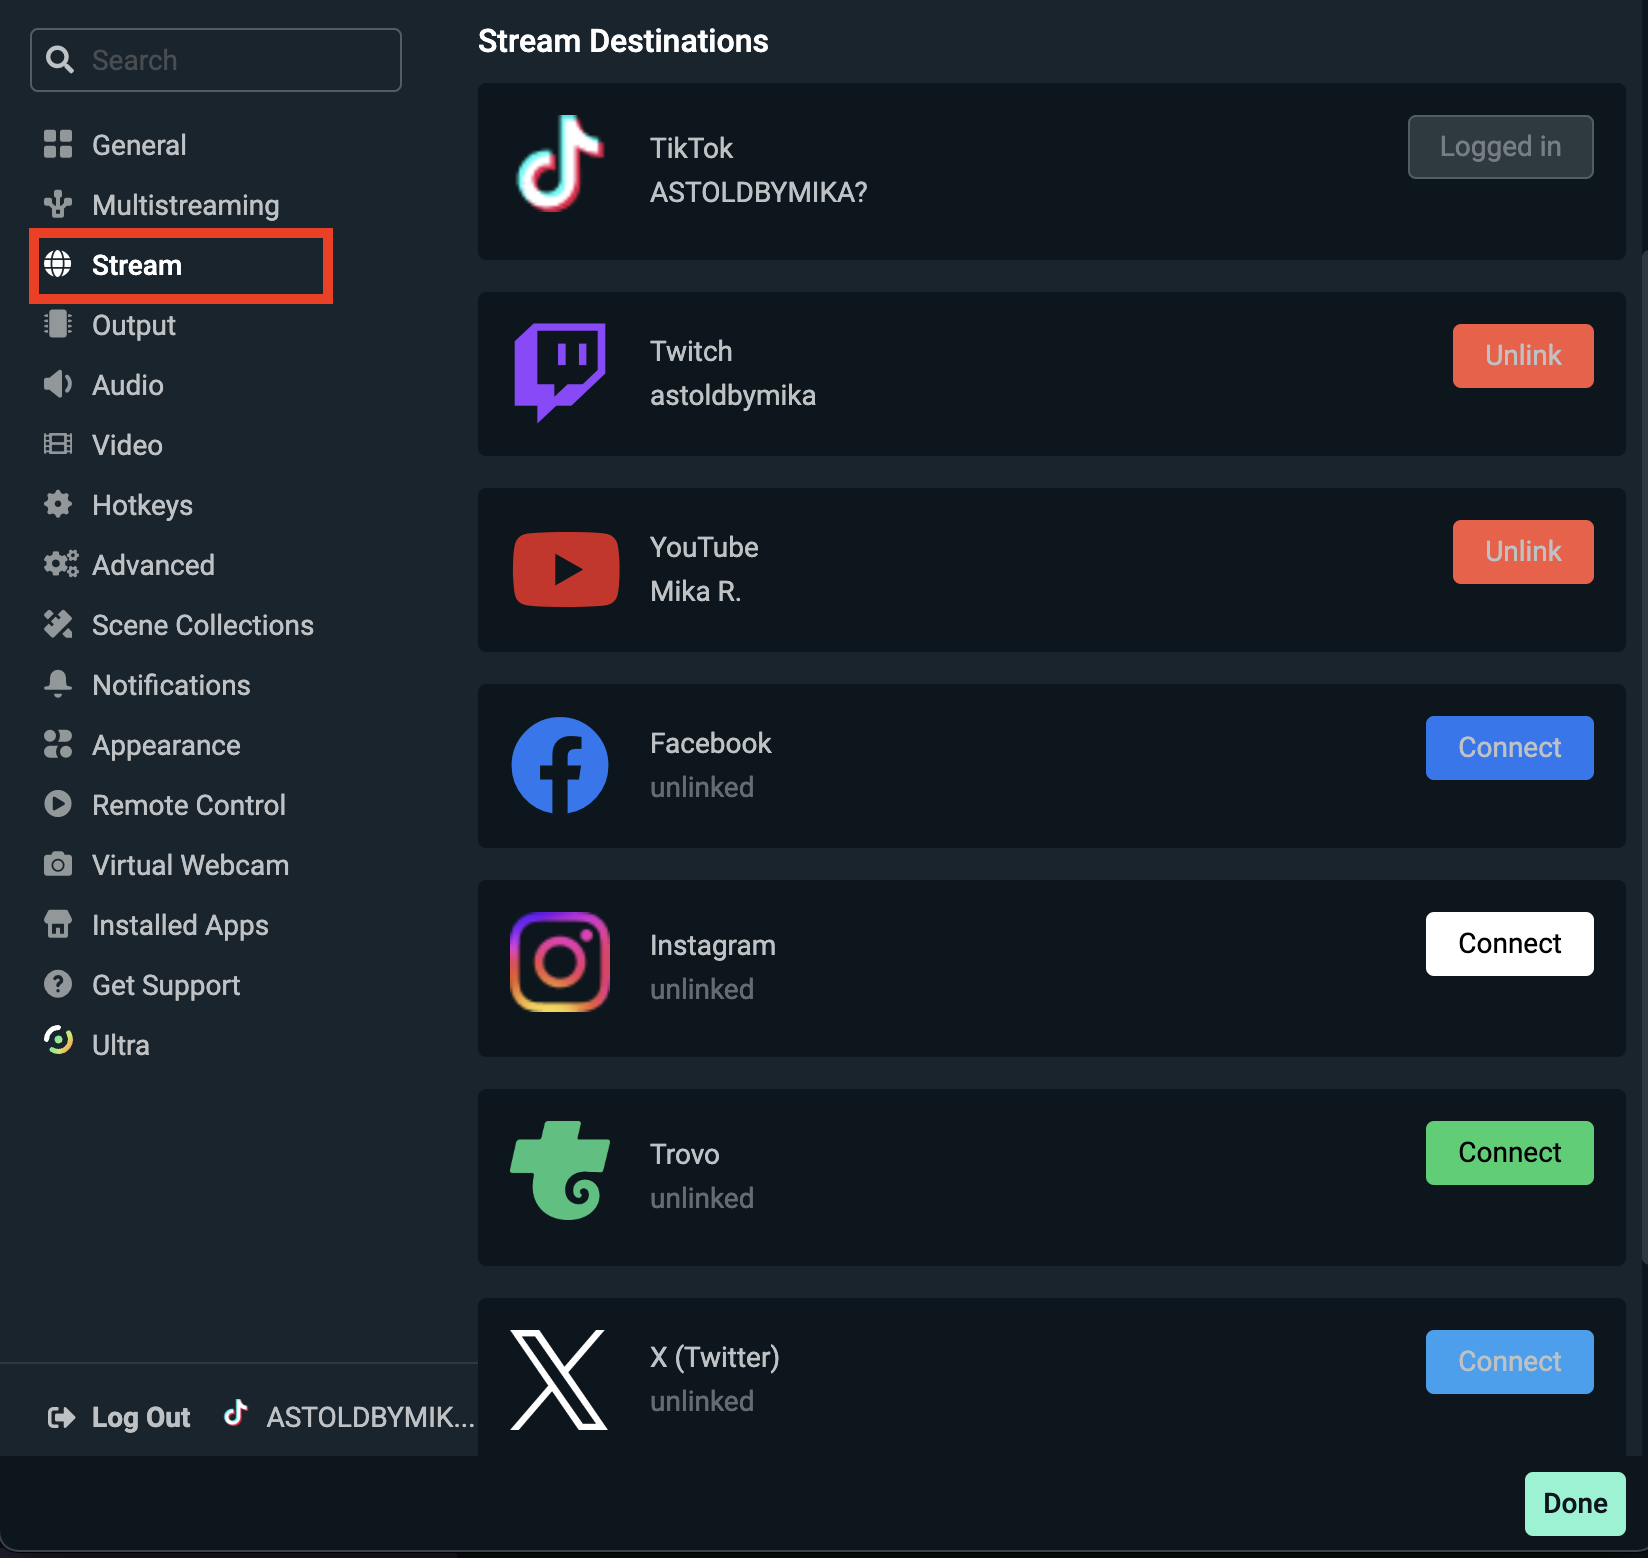Click the TikTok account icon near Log Out
This screenshot has height=1558, width=1648.
click(x=235, y=1414)
